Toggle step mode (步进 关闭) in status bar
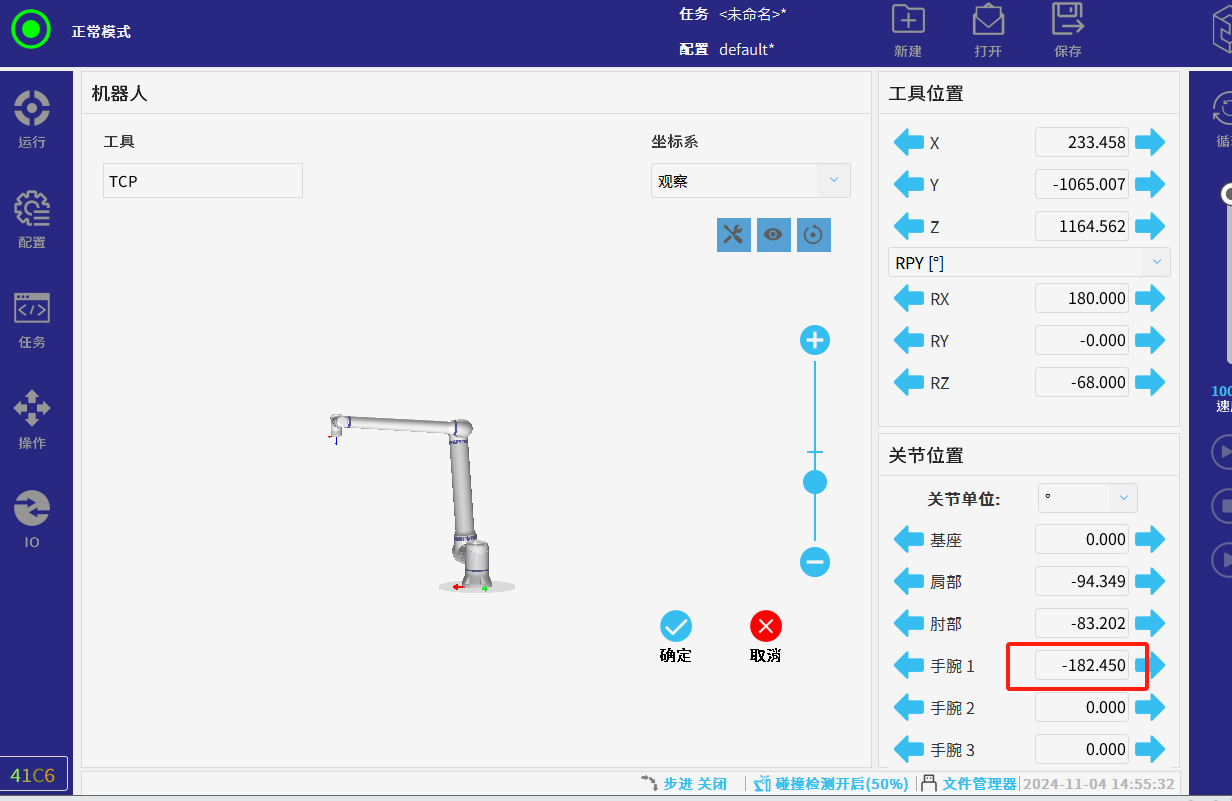The image size is (1232, 801). pyautogui.click(x=684, y=784)
